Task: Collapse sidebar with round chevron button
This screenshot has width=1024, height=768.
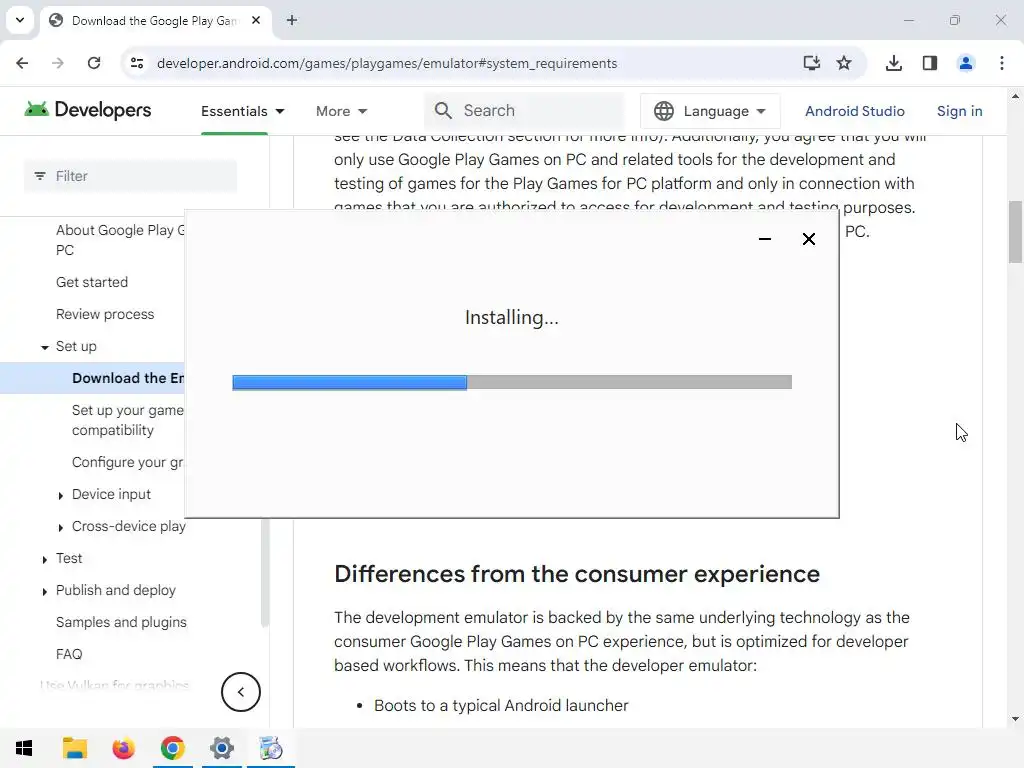Action: pyautogui.click(x=240, y=692)
